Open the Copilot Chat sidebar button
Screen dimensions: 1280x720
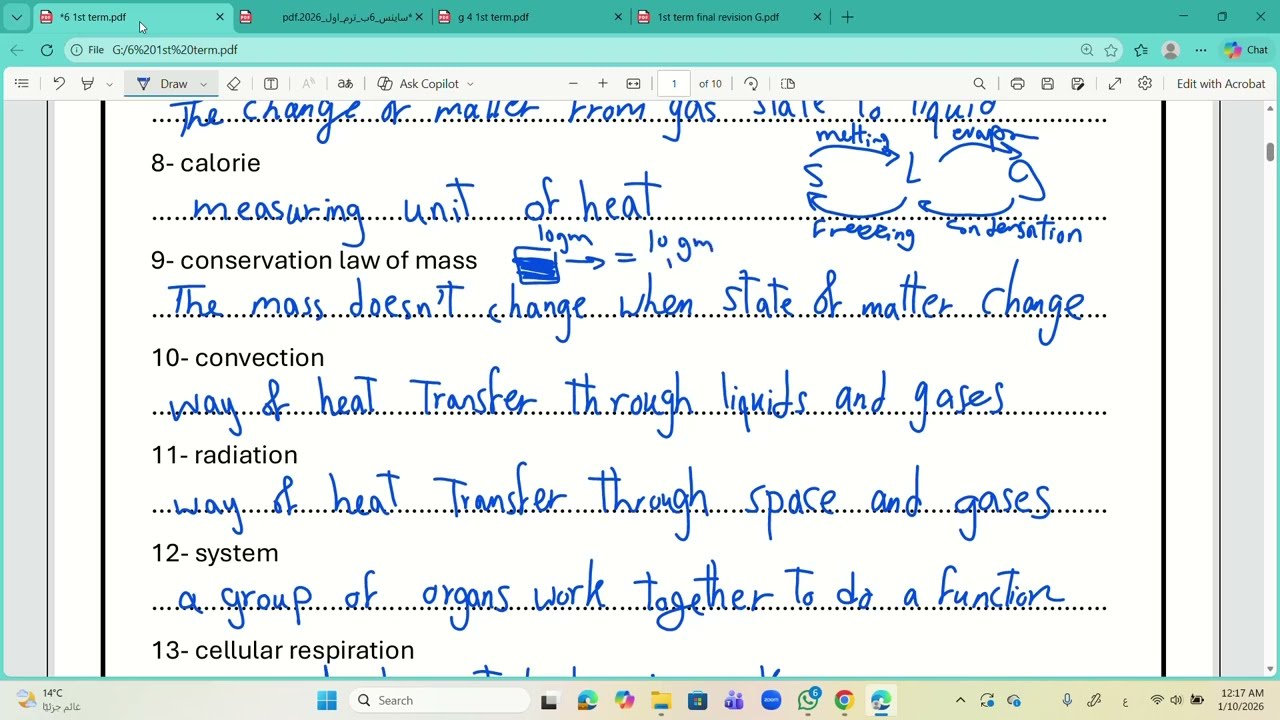point(1246,50)
